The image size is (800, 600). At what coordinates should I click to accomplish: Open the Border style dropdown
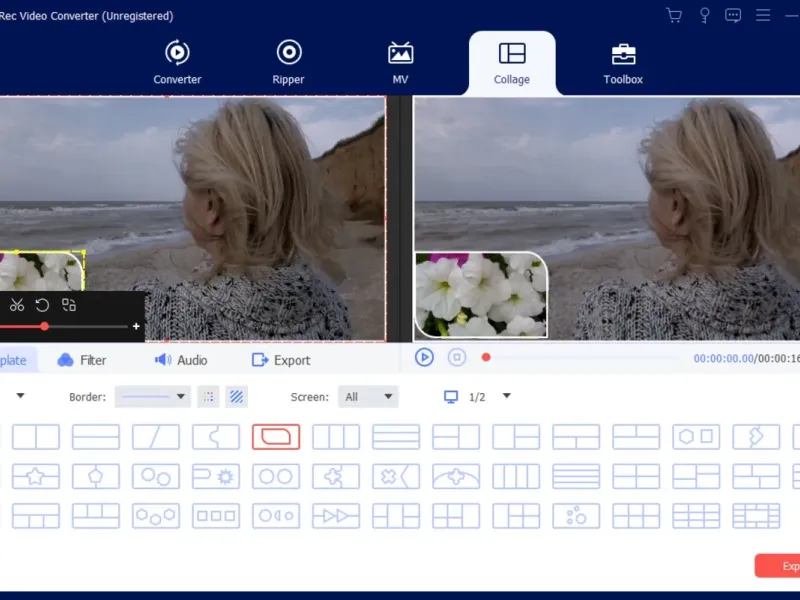click(x=152, y=397)
